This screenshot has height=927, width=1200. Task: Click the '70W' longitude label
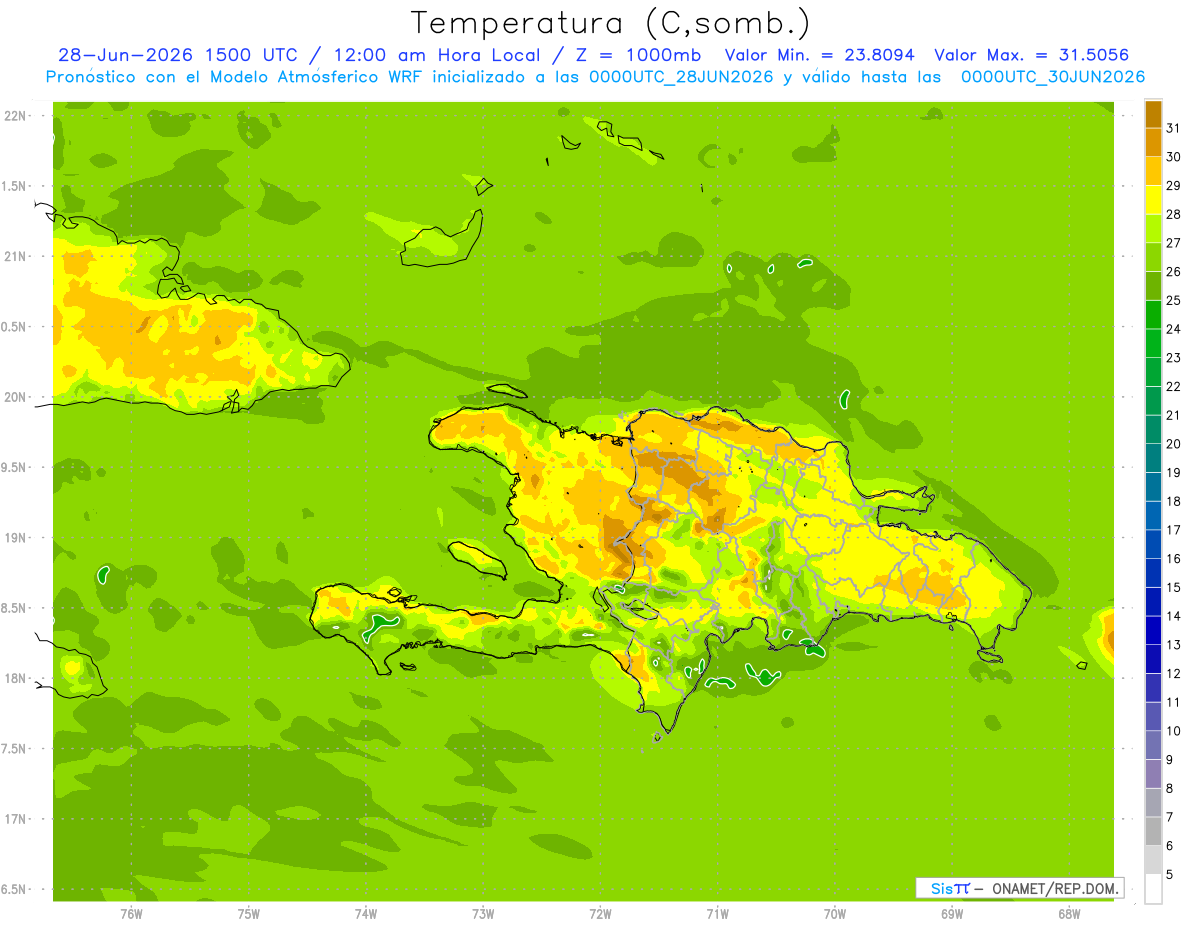coord(835,914)
